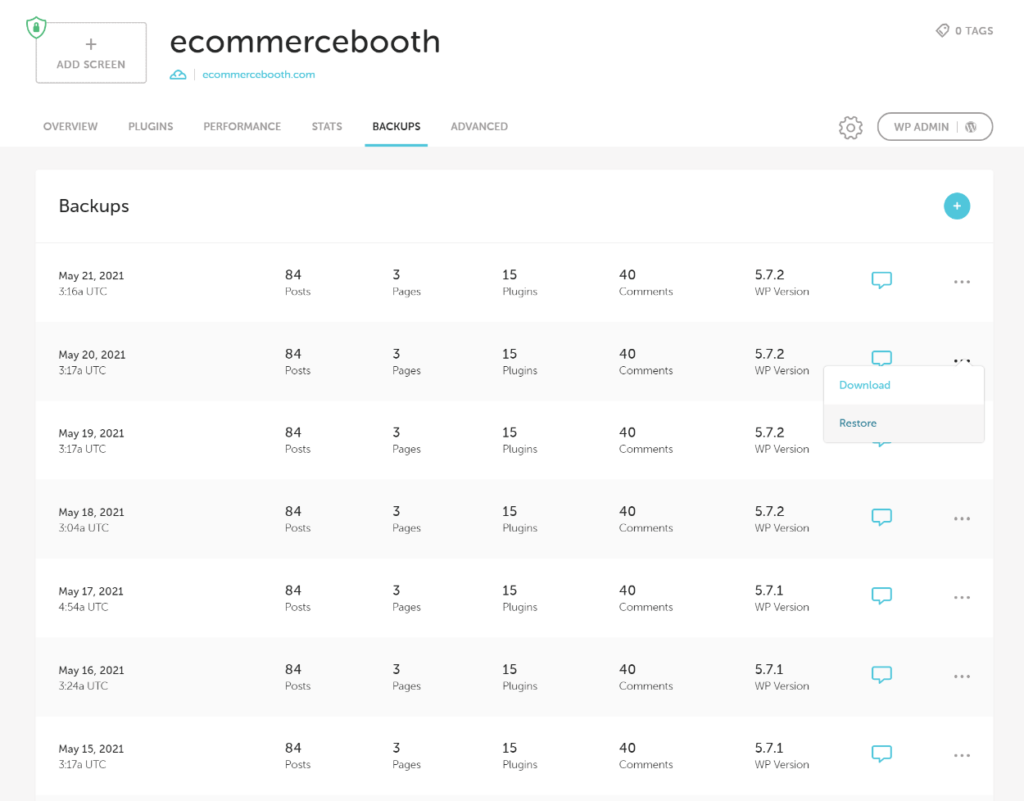Click the 4:54a UTC timestamp
Screen dimensions: 1024x801
coord(83,607)
